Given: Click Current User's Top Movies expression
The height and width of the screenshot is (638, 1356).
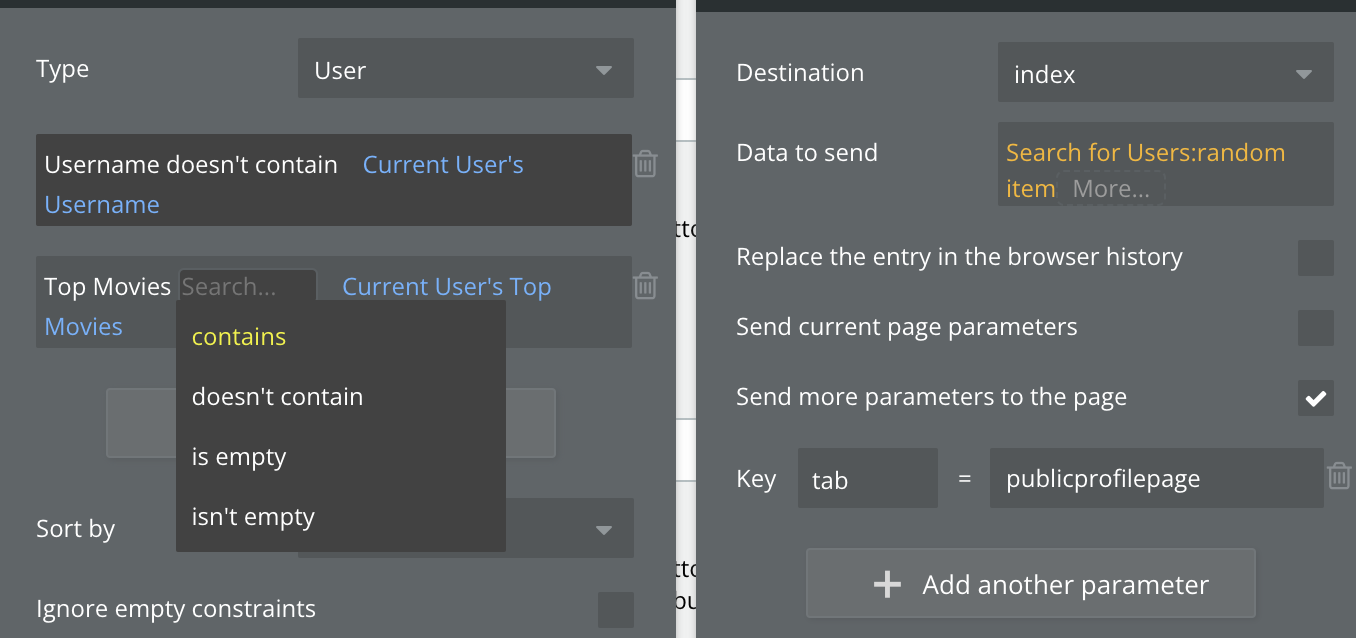Looking at the screenshot, I should click(x=446, y=287).
